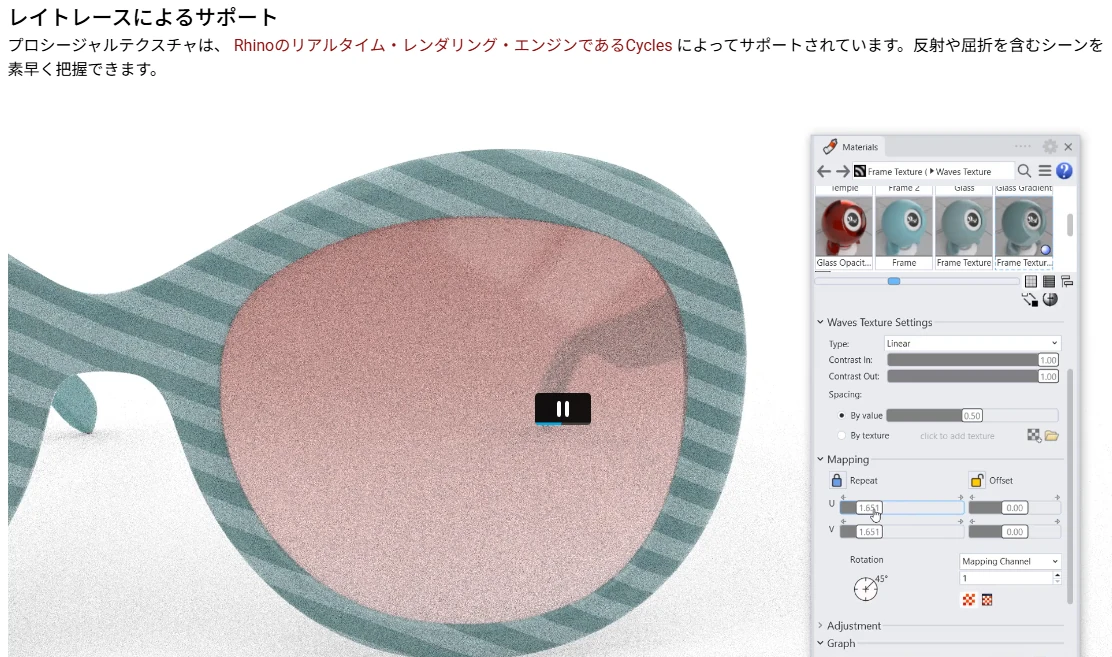Screen dimensions: 1112x657
Task: Select the highlighted Frame Textur... thumbnail
Action: (1023, 227)
